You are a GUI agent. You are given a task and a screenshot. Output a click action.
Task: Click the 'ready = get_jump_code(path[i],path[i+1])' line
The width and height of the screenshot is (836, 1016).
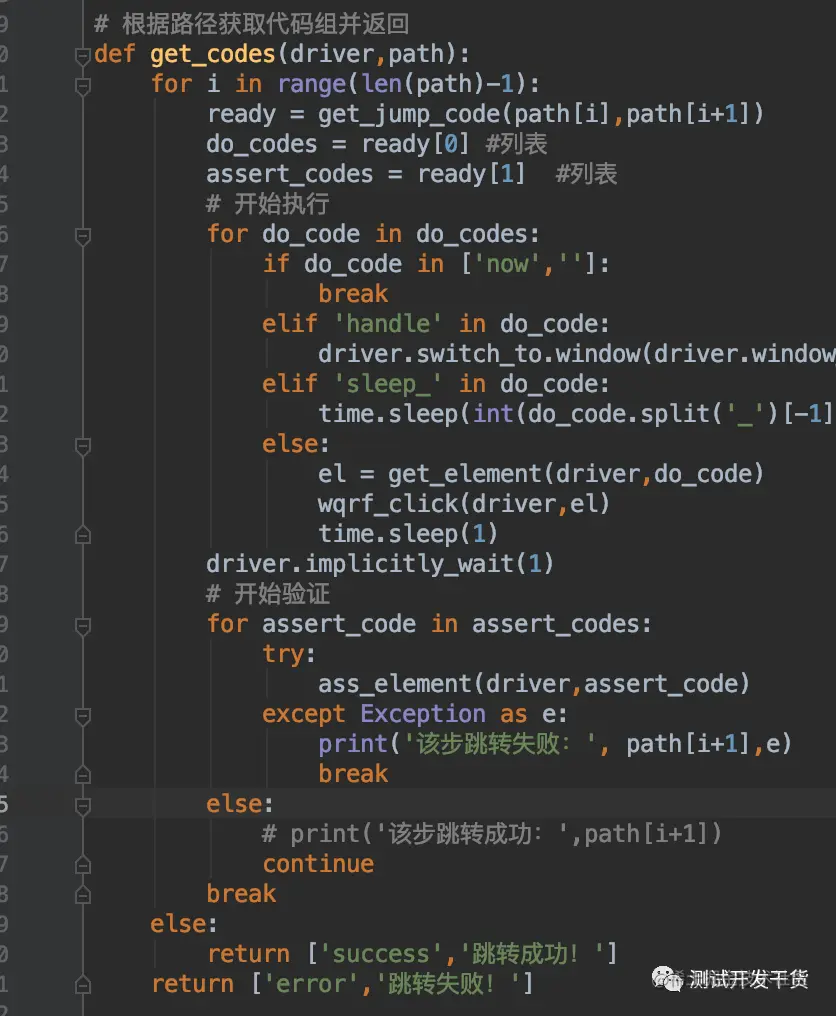point(485,114)
